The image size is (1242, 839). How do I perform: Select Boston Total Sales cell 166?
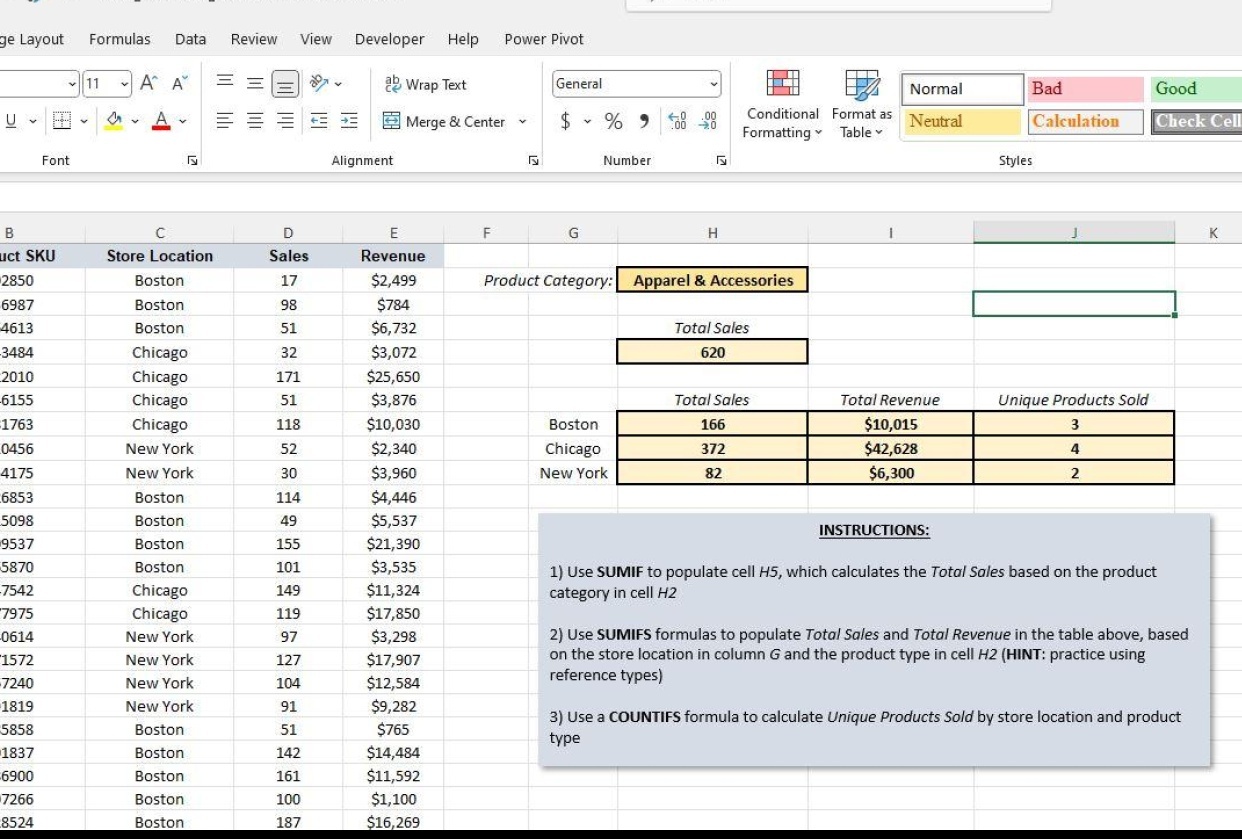(712, 425)
